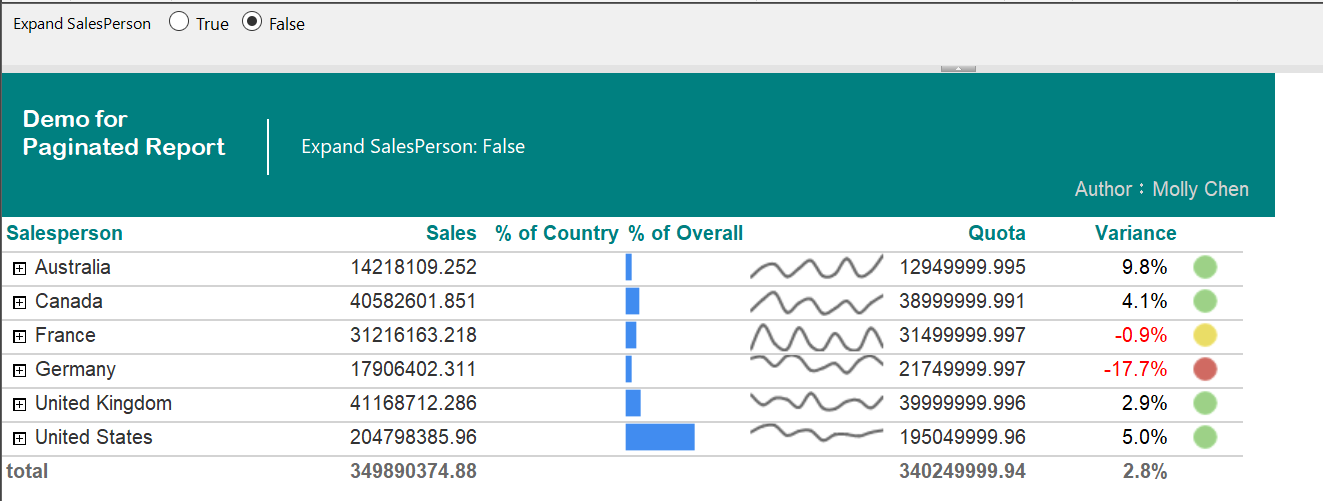Expand the Canada row

[x=19, y=302]
